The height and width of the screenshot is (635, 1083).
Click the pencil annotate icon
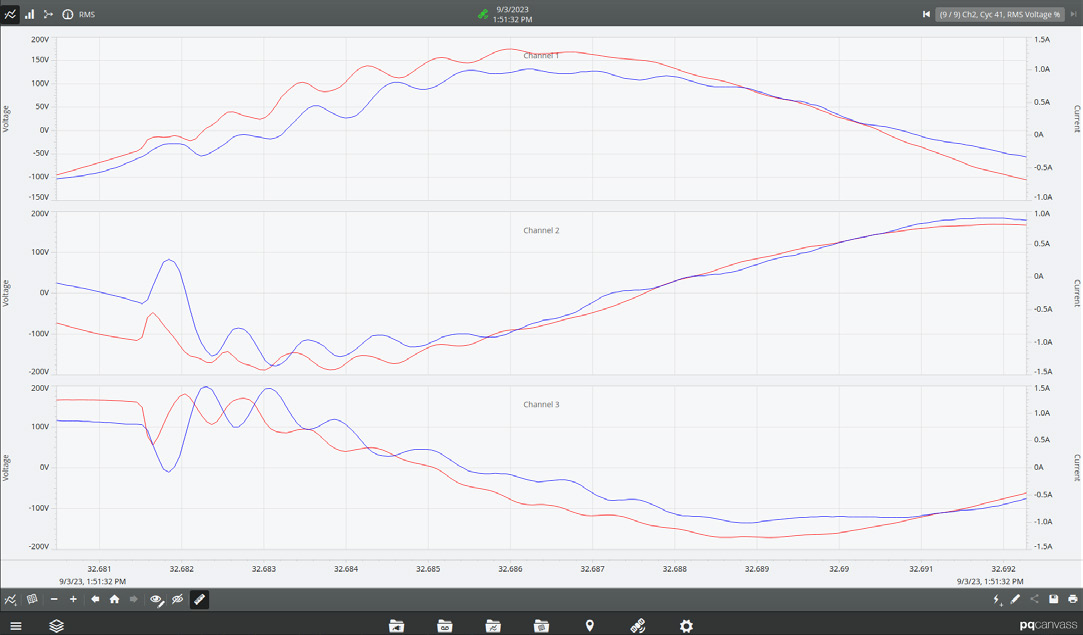pos(1015,600)
